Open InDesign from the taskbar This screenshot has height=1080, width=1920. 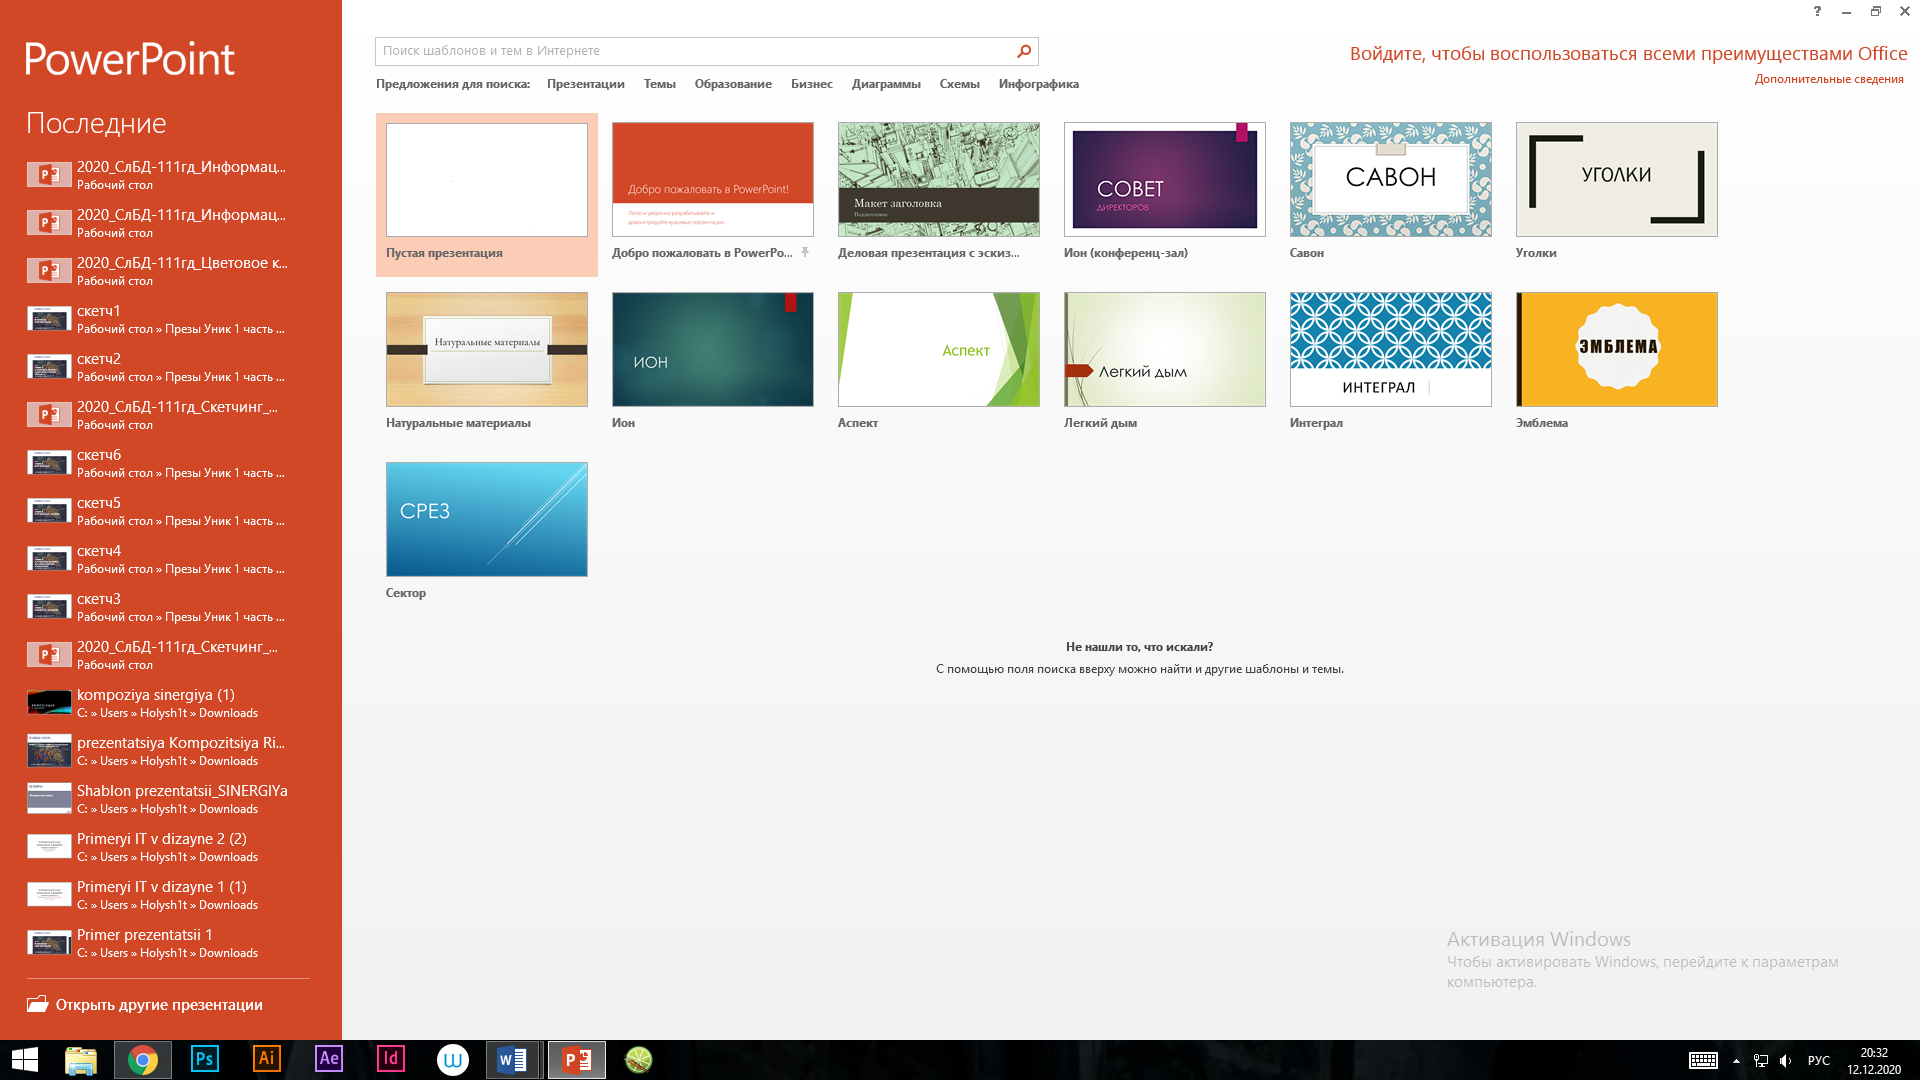tap(390, 1059)
